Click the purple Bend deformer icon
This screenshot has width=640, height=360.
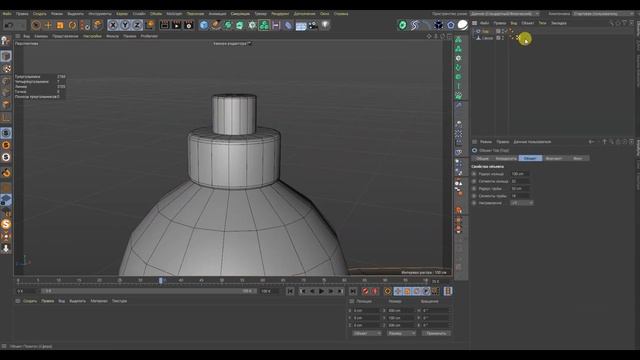pyautogui.click(x=288, y=25)
